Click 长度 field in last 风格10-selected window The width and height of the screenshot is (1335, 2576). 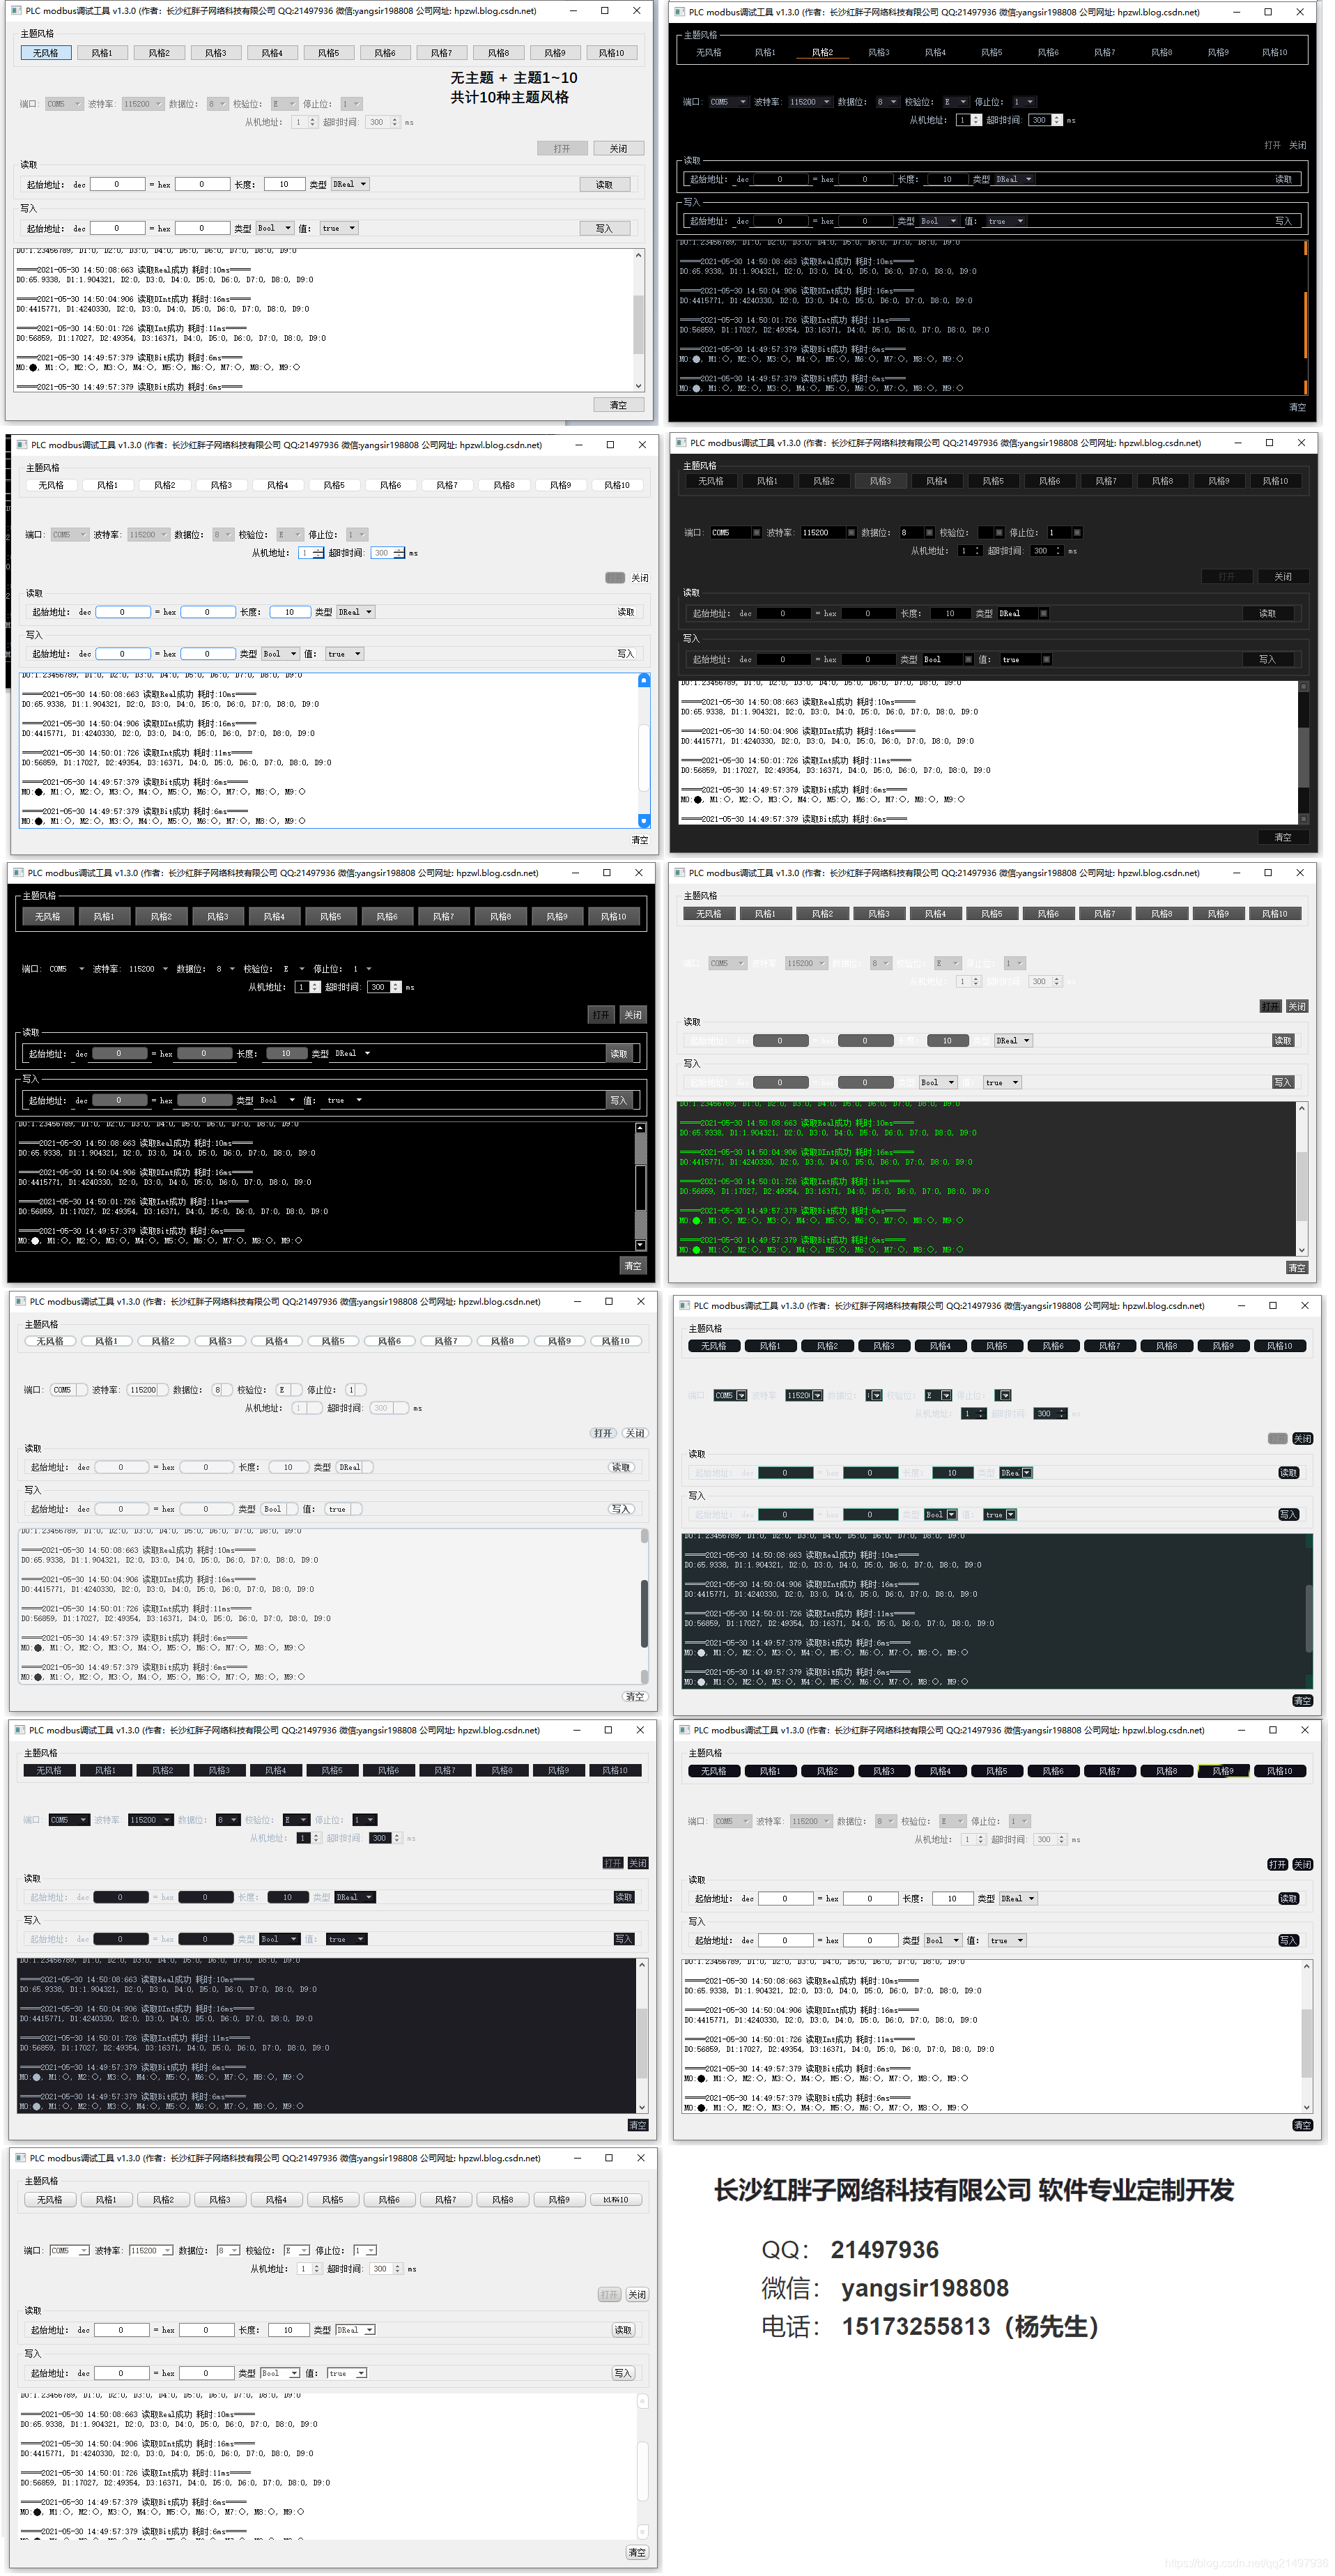(288, 2330)
